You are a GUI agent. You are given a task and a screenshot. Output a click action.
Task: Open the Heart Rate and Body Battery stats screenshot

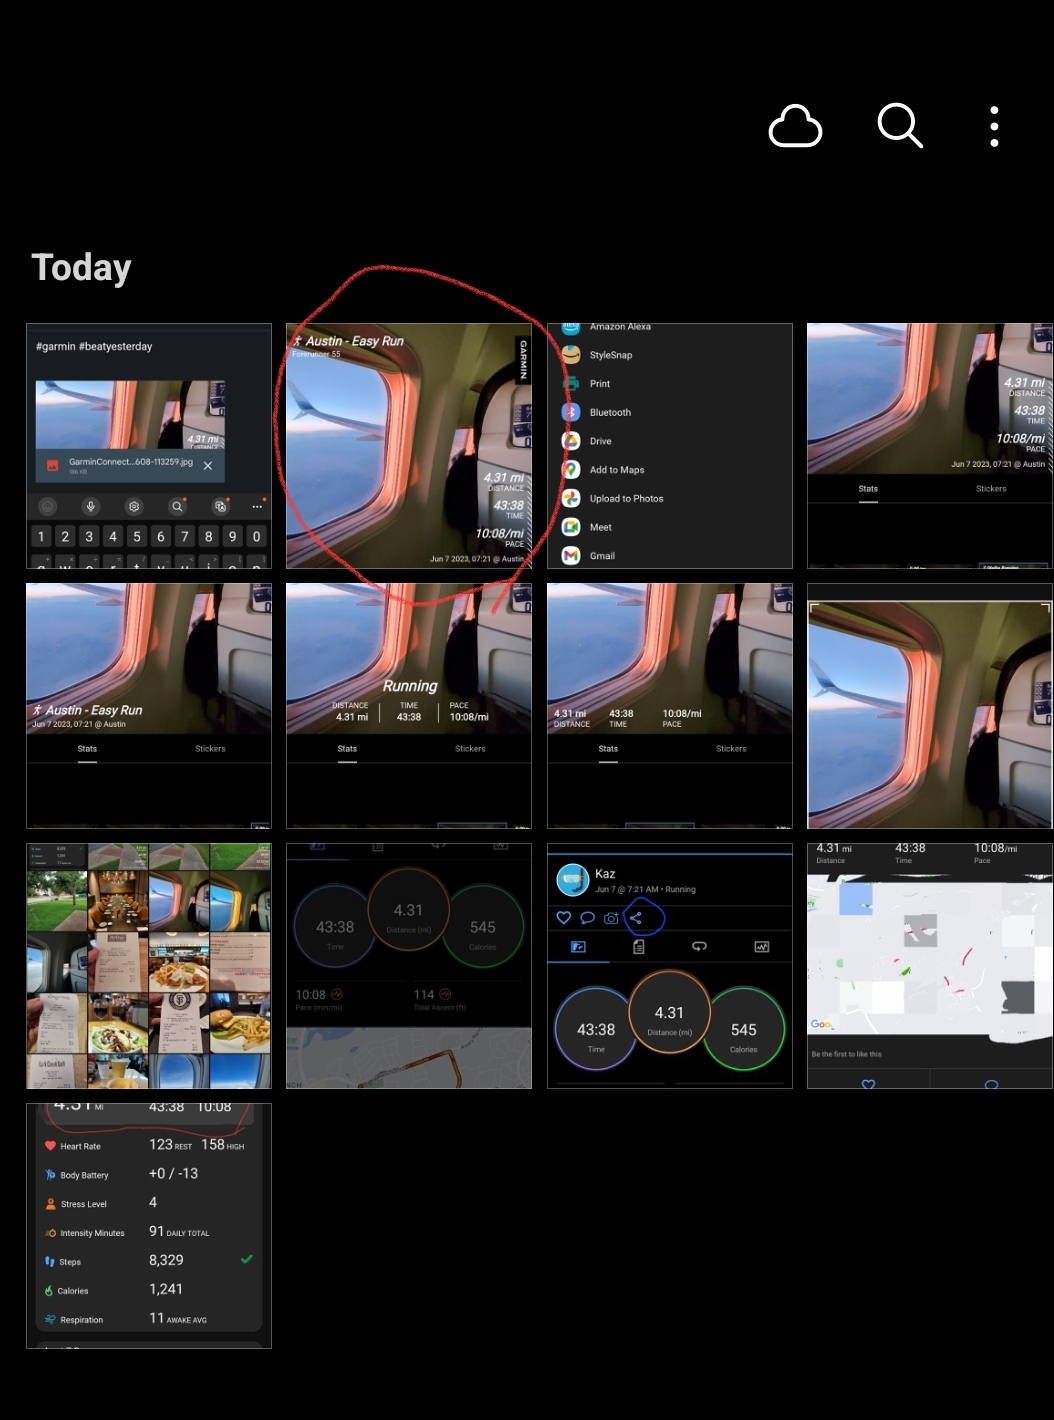[x=149, y=1226]
